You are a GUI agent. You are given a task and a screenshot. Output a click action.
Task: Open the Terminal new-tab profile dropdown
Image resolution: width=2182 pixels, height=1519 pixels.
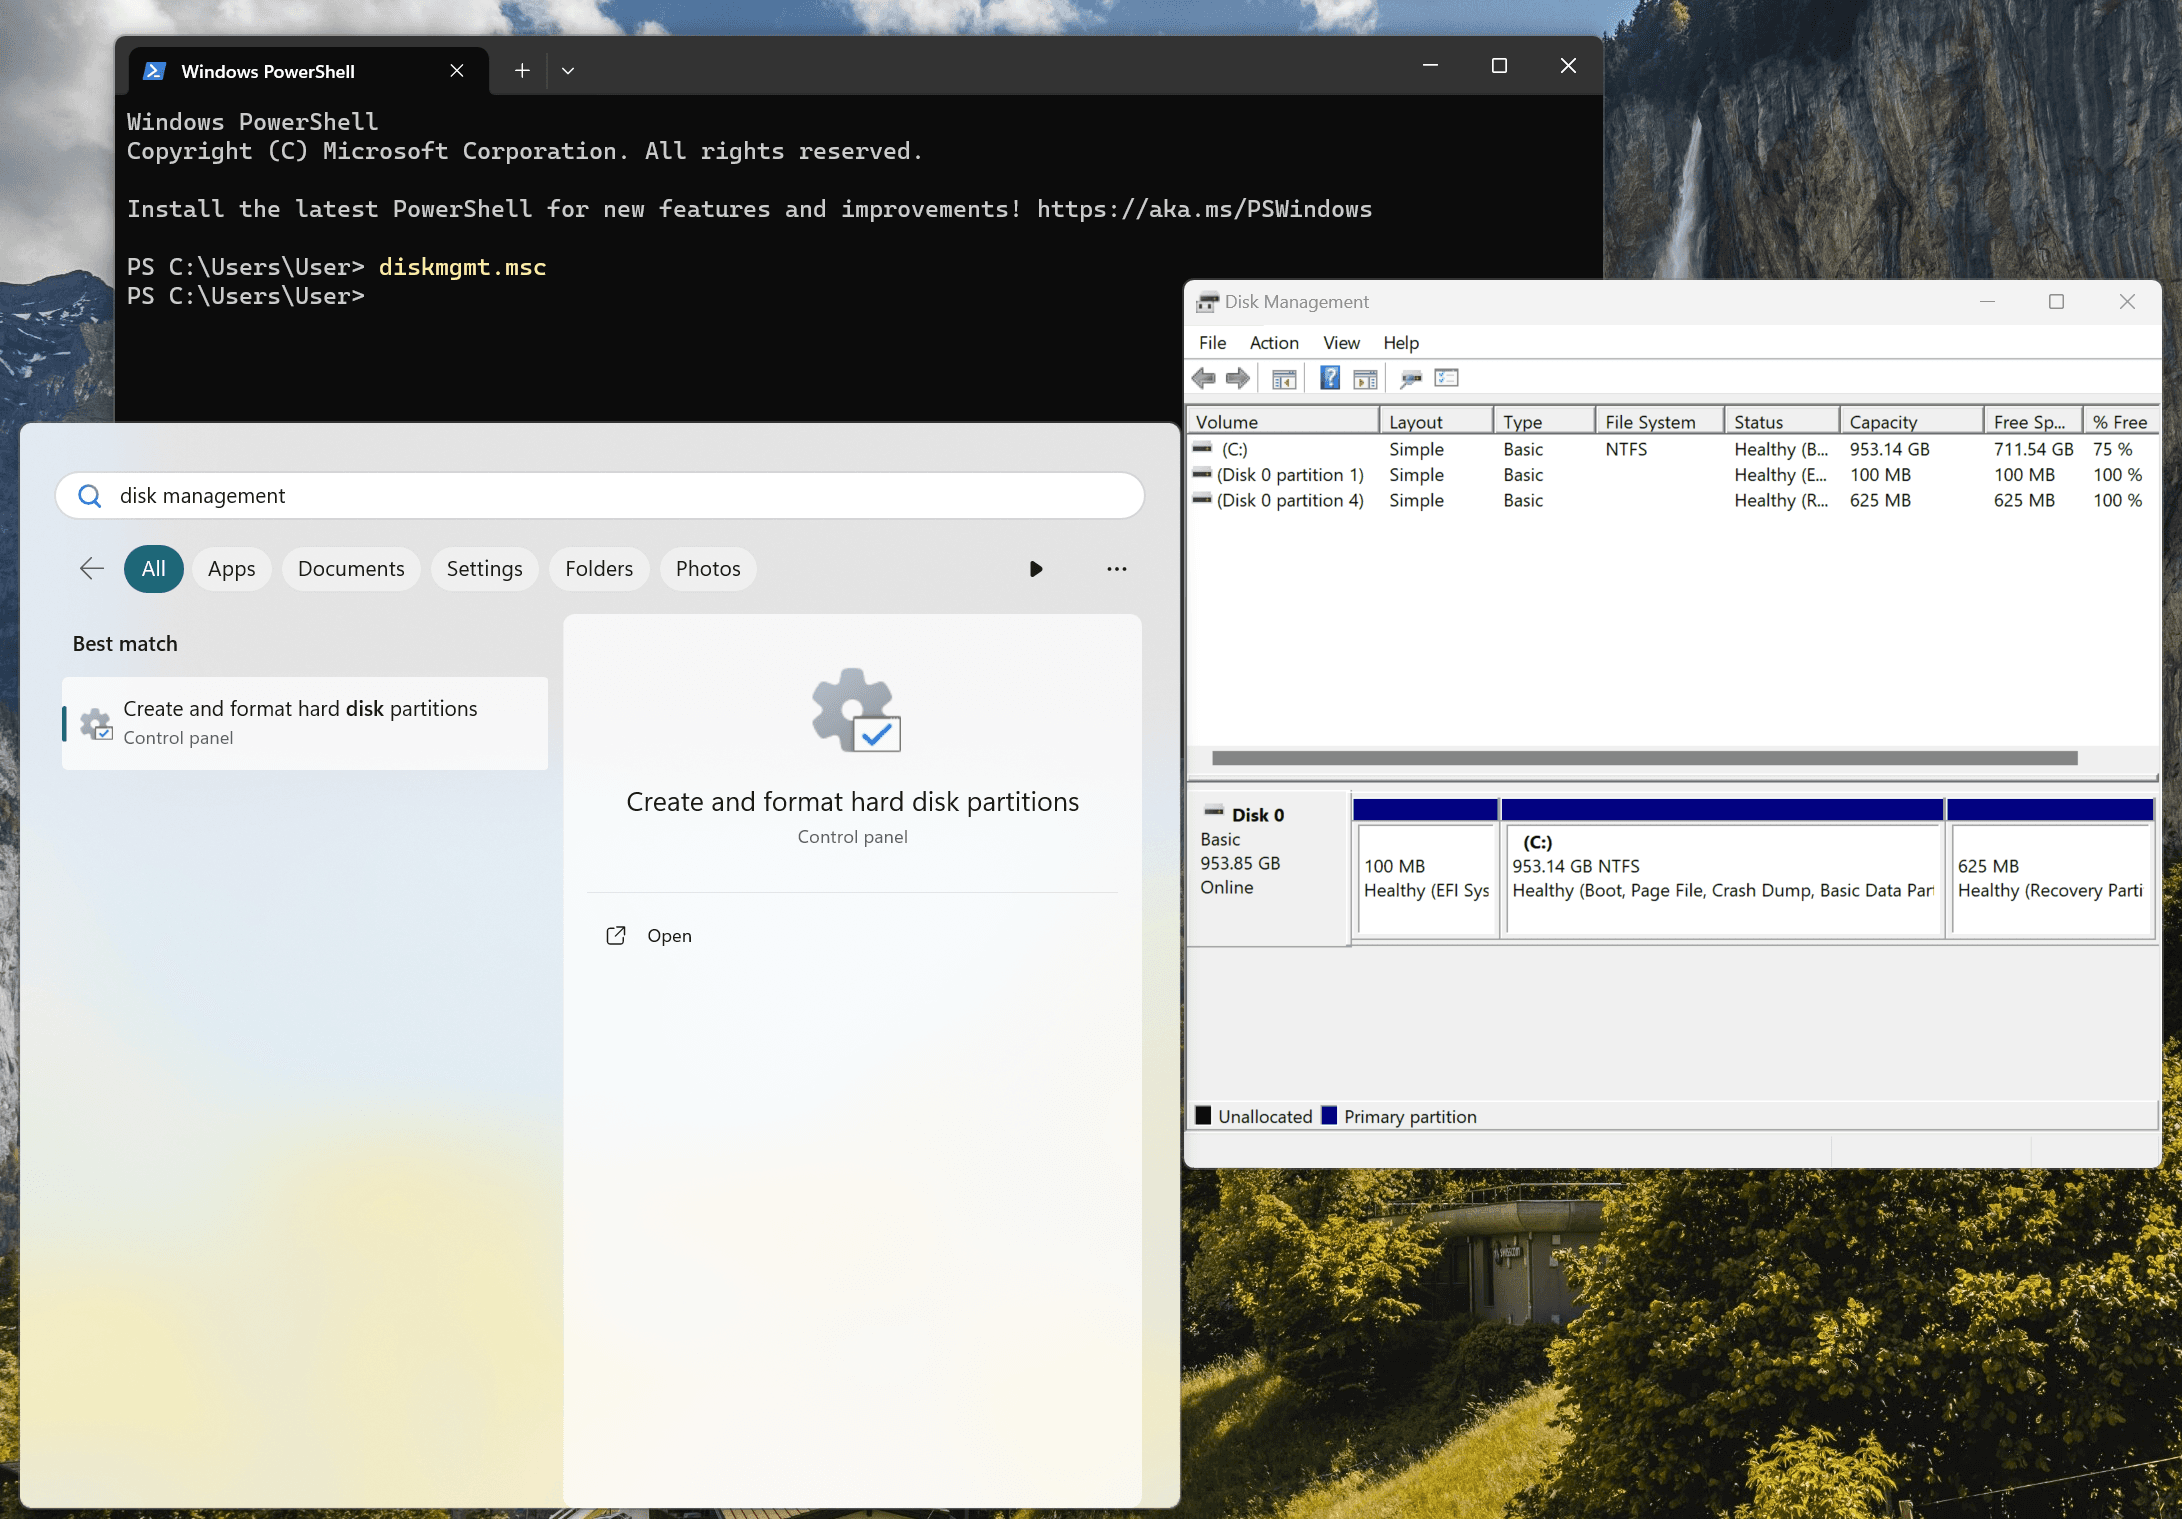(x=568, y=70)
